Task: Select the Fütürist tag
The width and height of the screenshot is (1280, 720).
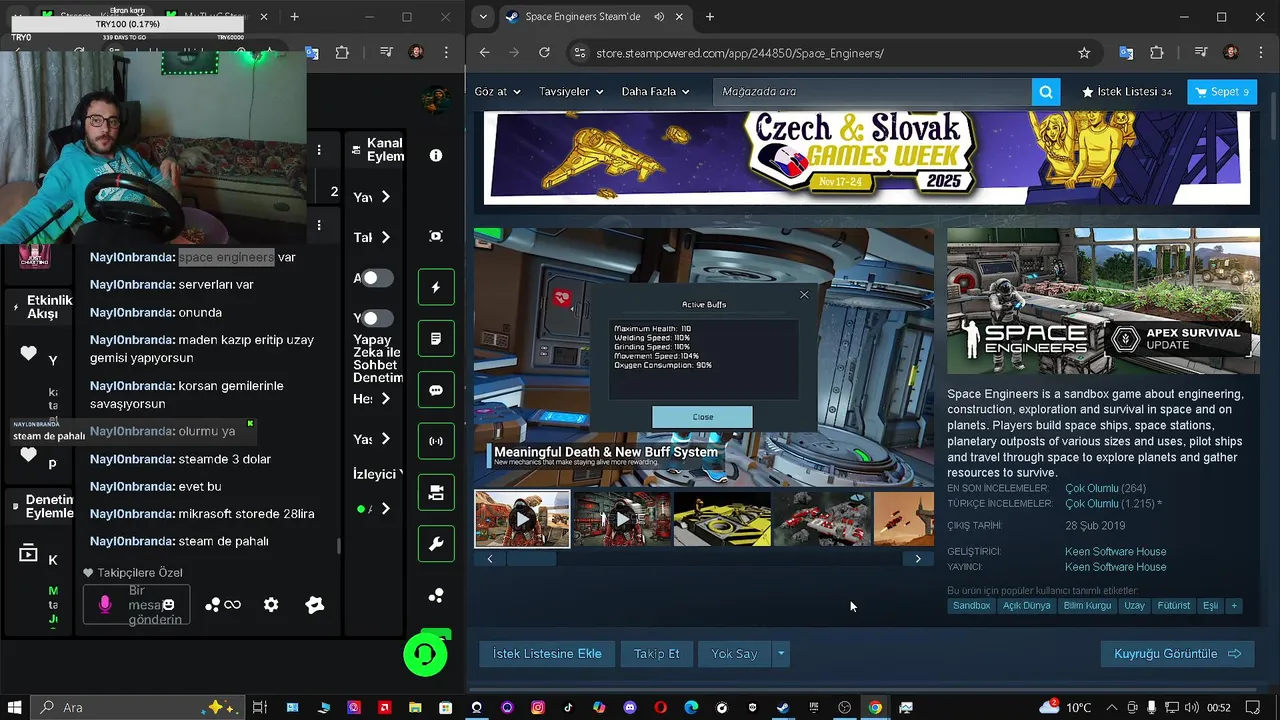Action: [x=1173, y=606]
